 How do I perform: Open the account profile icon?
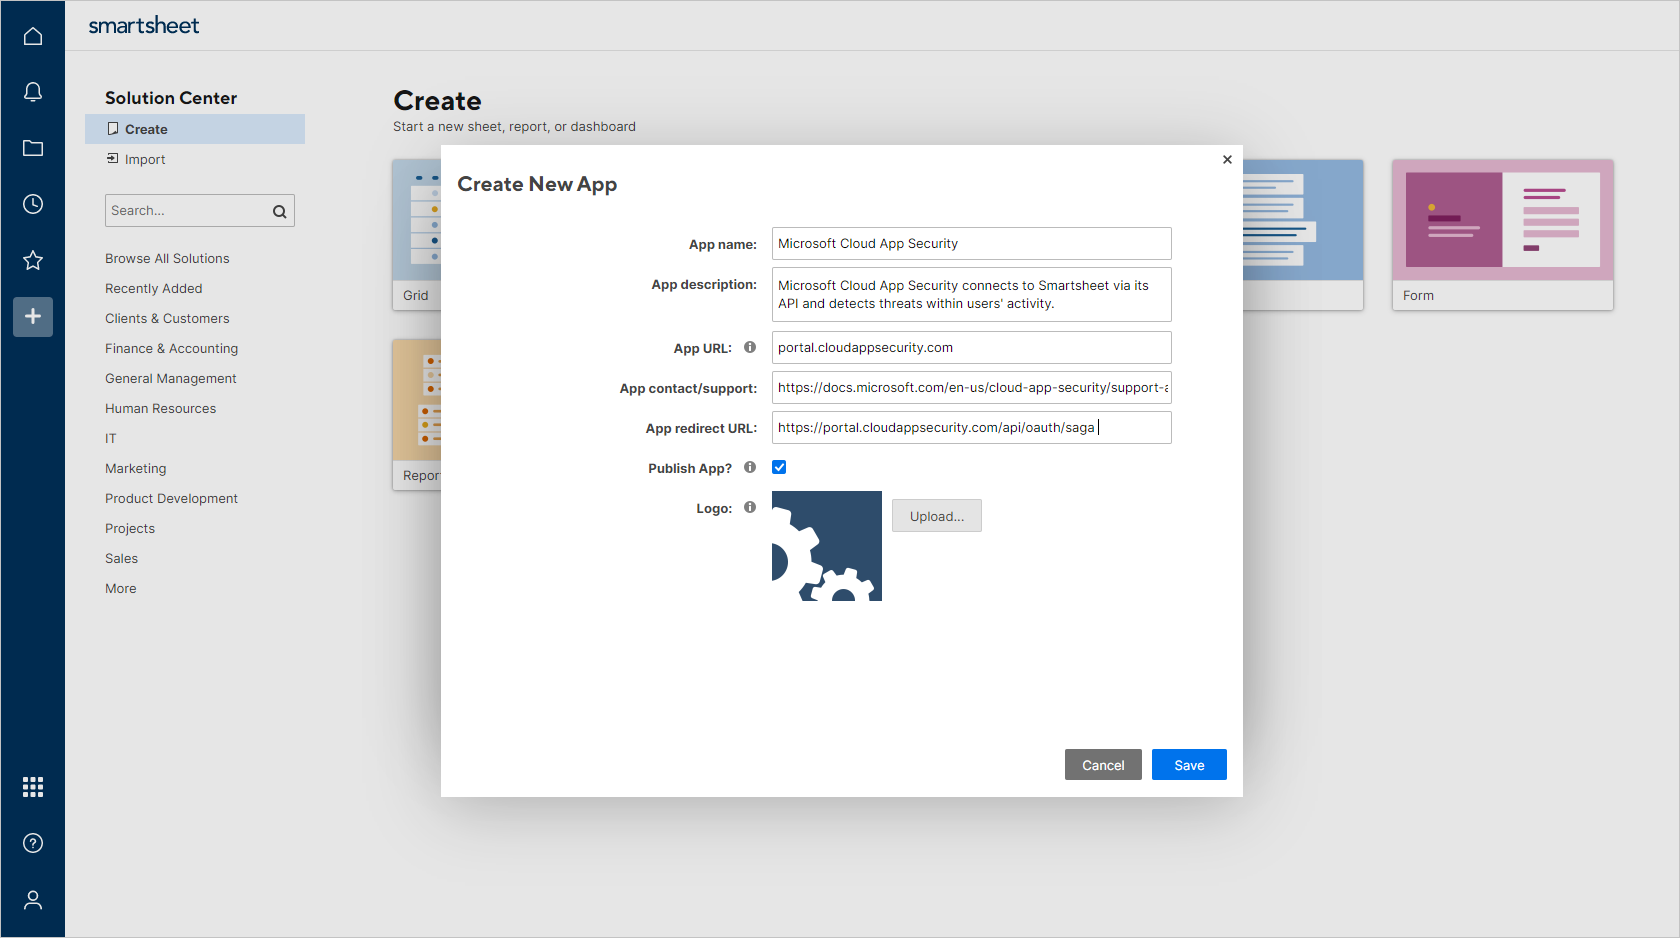33,900
